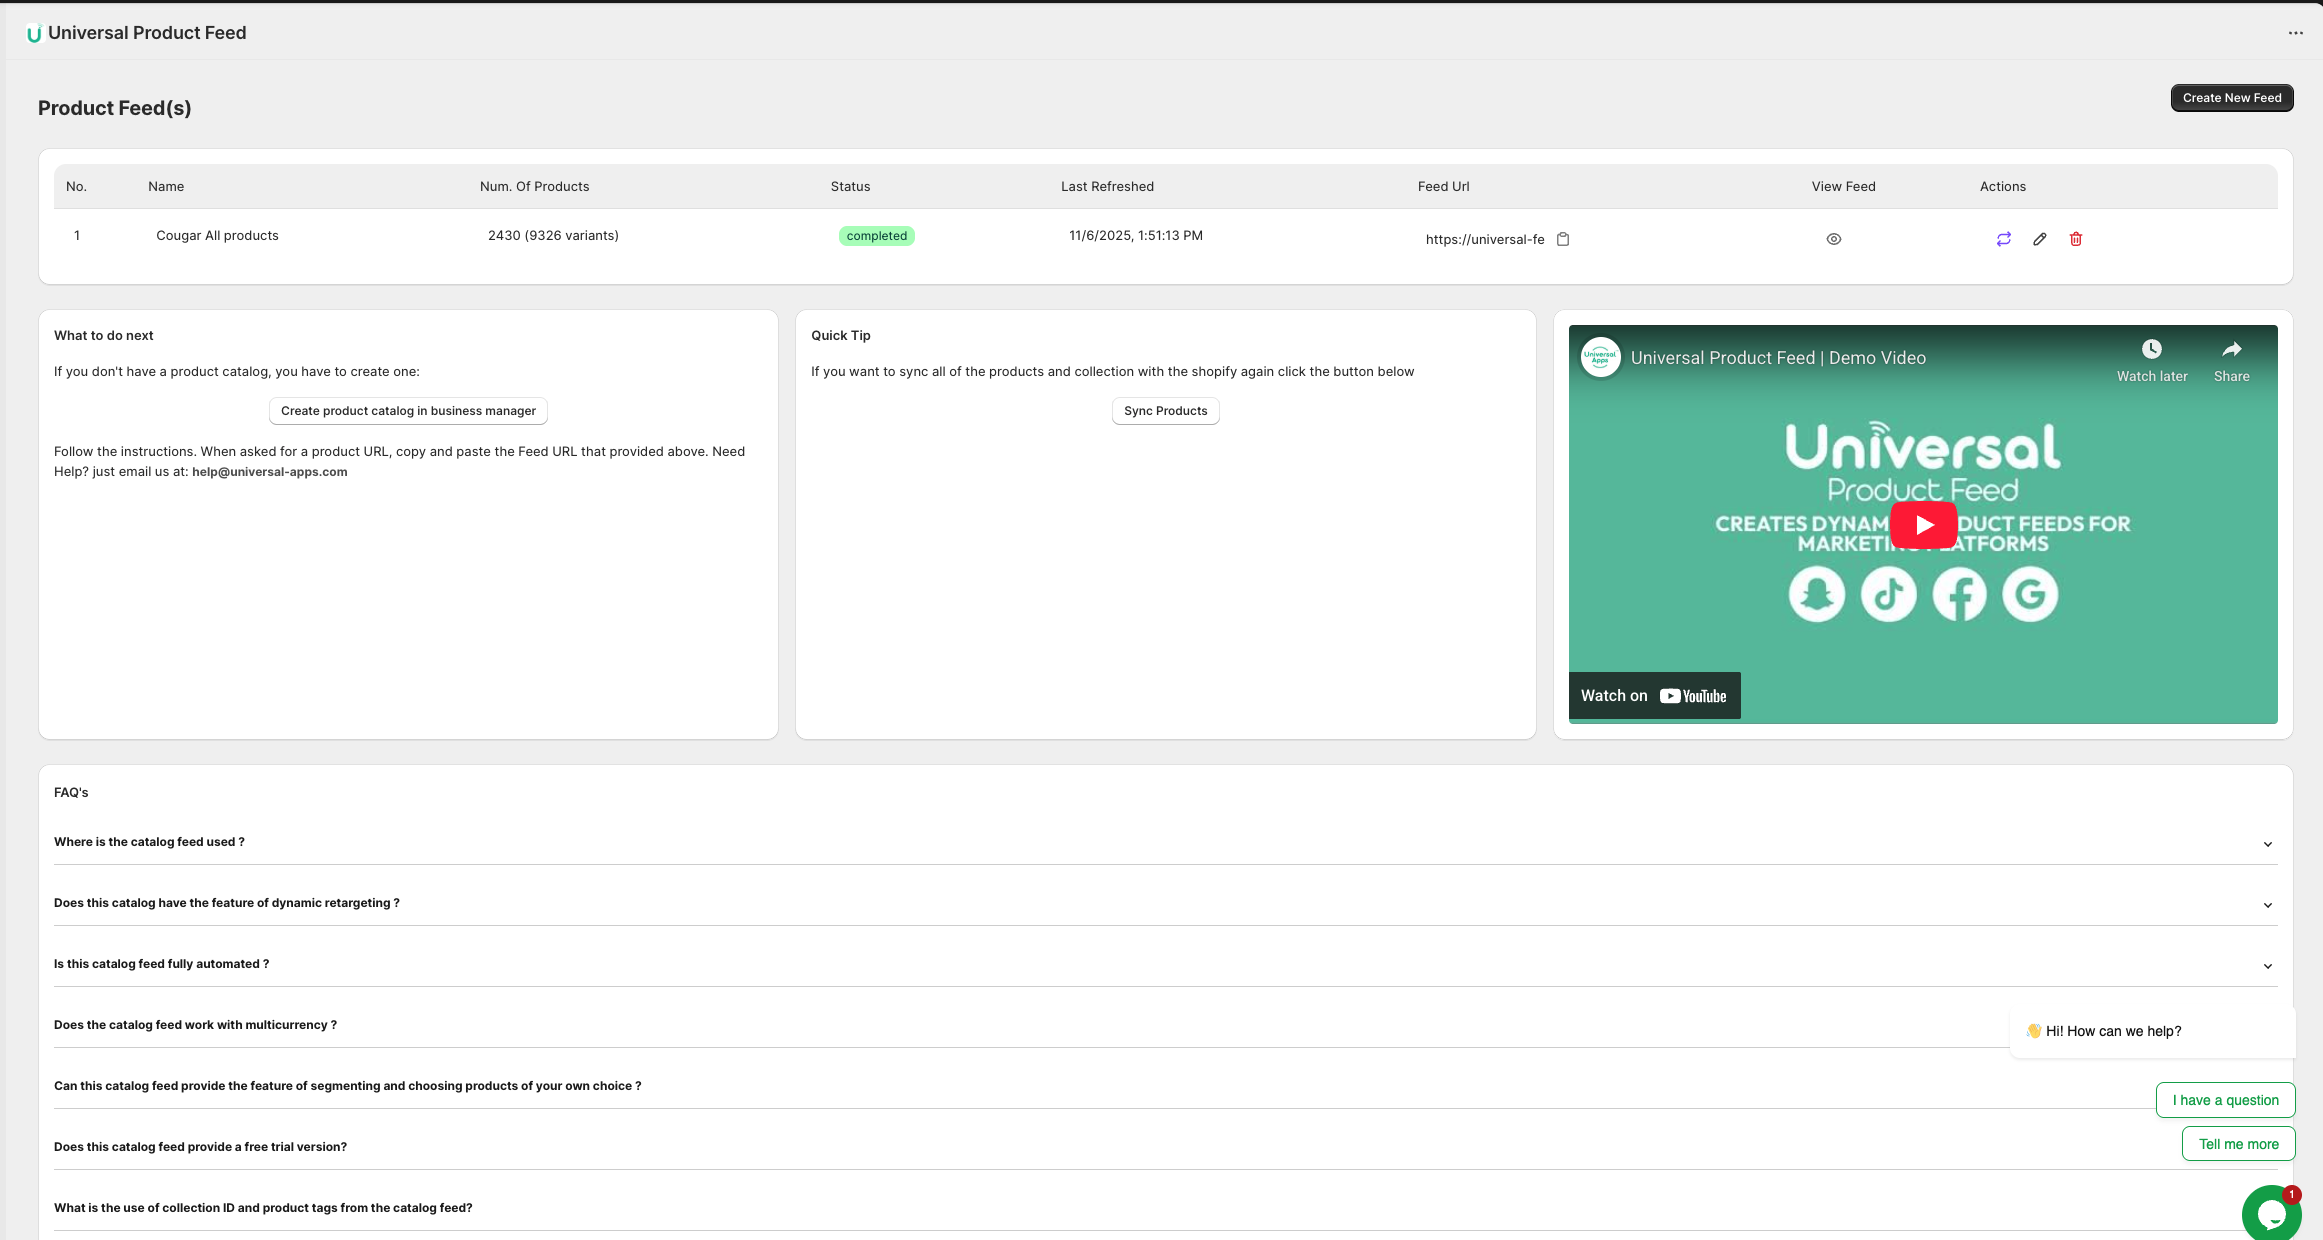The image size is (2323, 1240).
Task: Expand the dynamic retargeting FAQ
Action: 2267,904
